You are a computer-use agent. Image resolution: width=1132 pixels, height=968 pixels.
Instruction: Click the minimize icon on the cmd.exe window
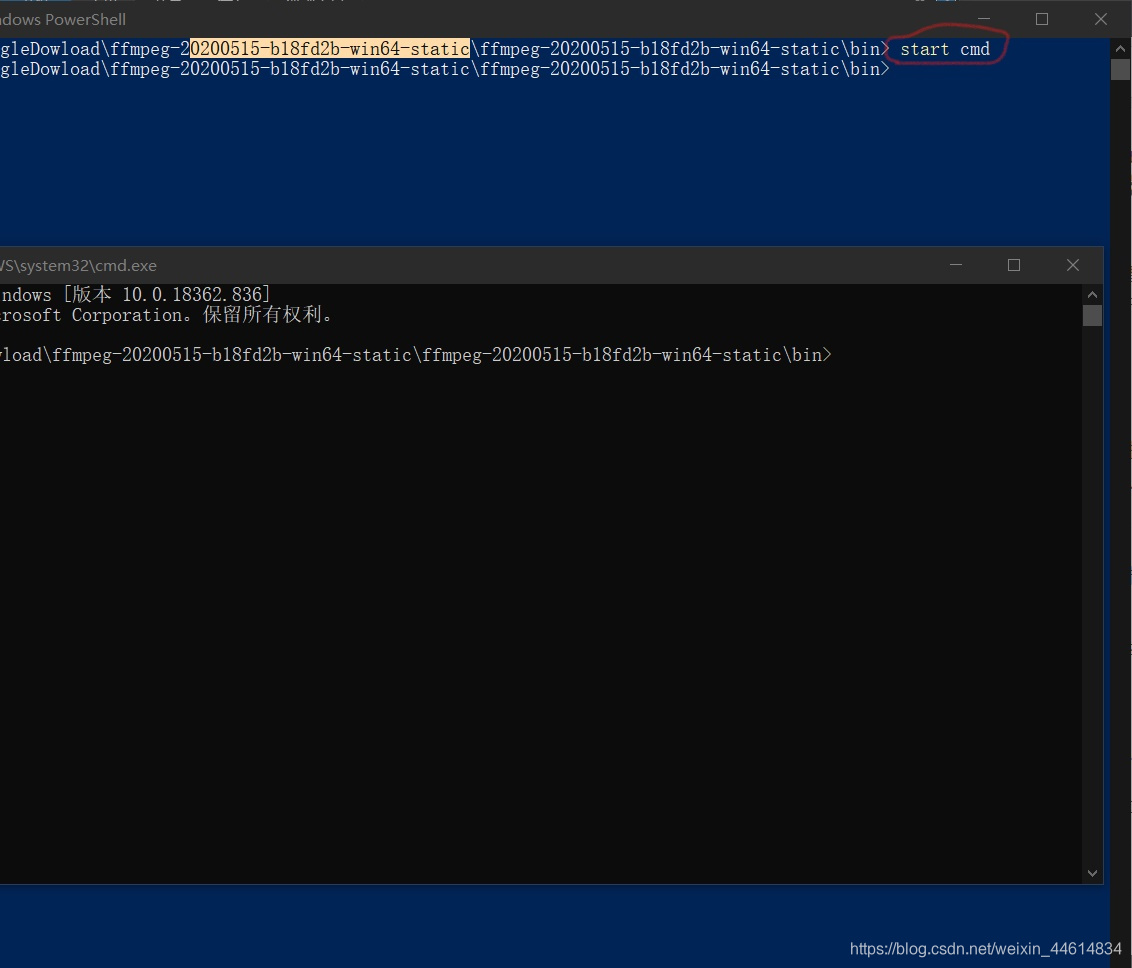tap(955, 265)
